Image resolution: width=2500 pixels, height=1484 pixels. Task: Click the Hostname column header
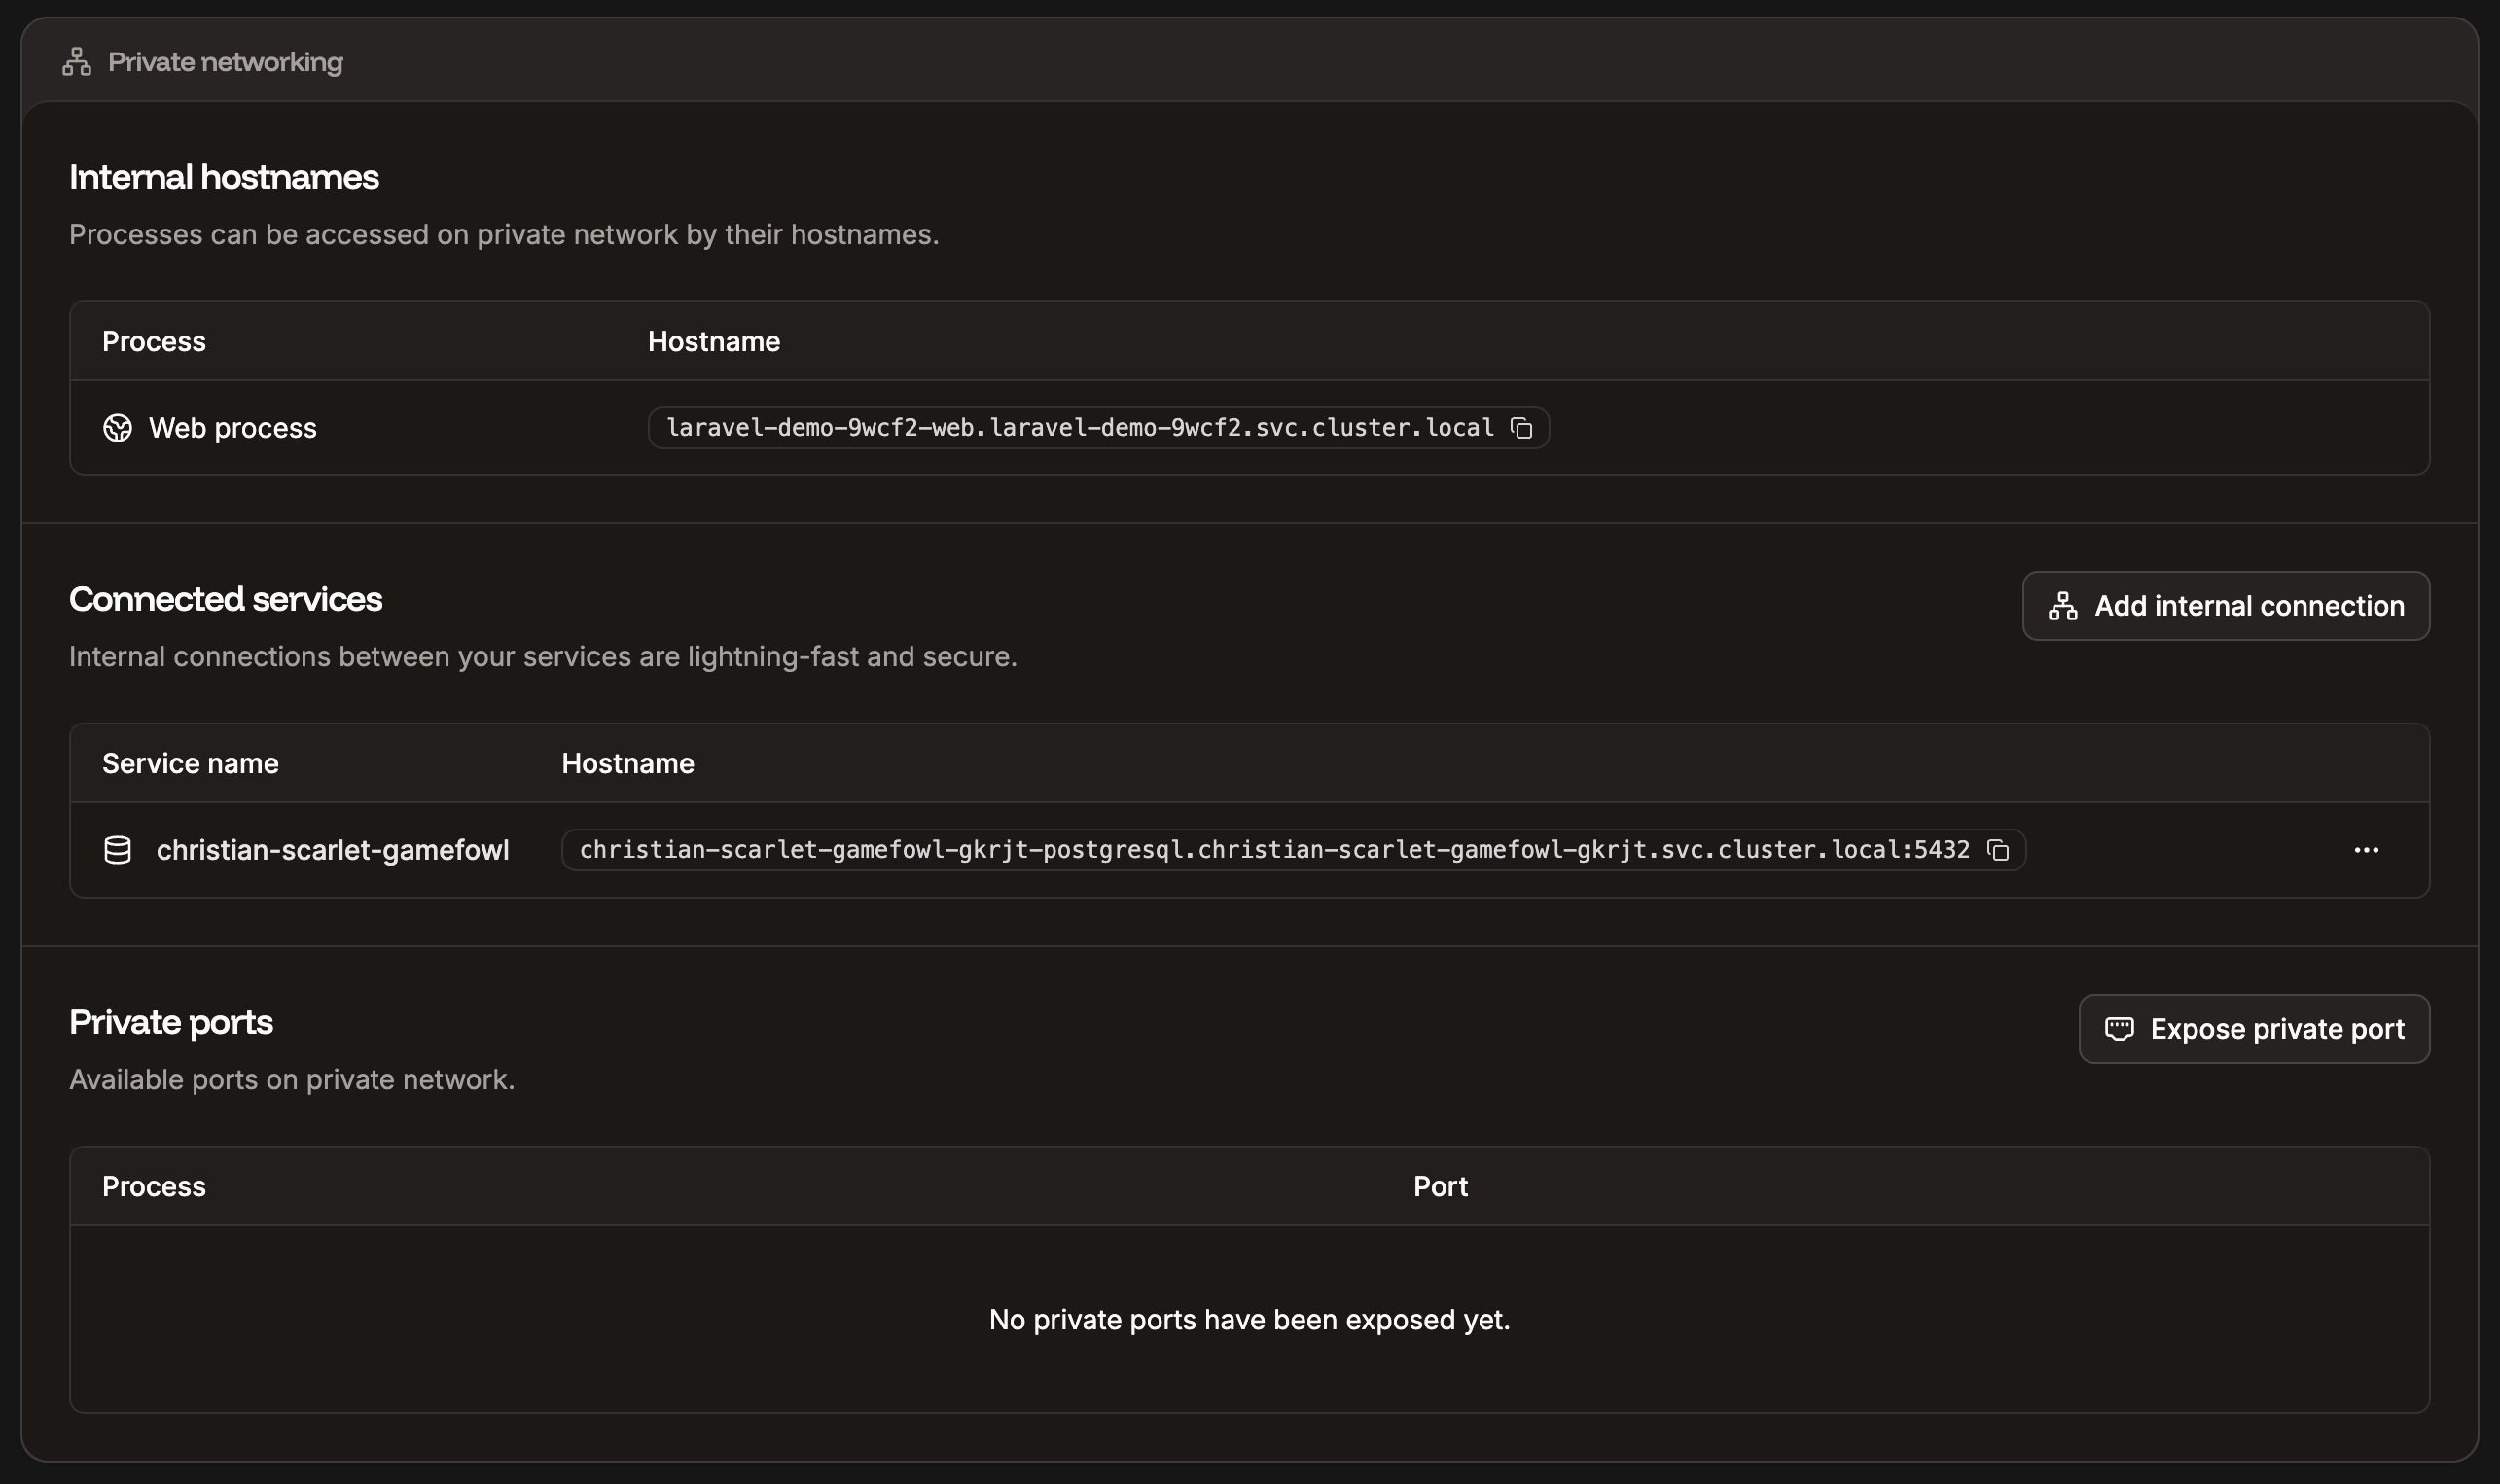[714, 341]
